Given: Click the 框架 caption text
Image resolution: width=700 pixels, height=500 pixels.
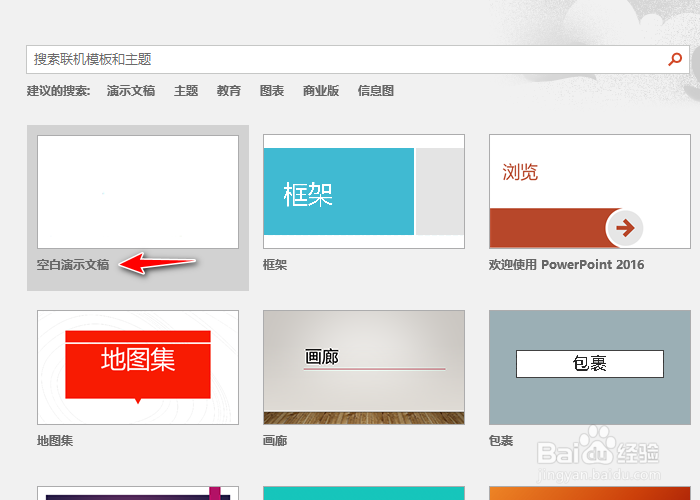Looking at the screenshot, I should point(275,265).
